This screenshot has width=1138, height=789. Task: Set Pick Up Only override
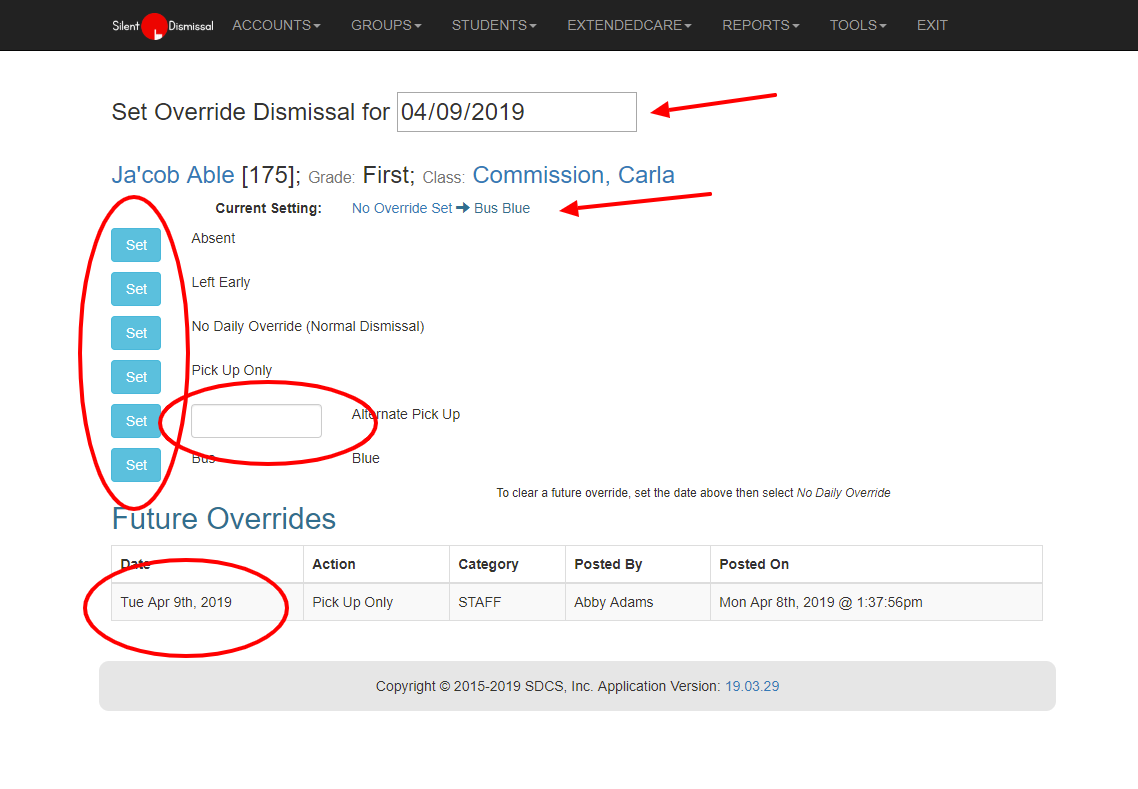136,377
